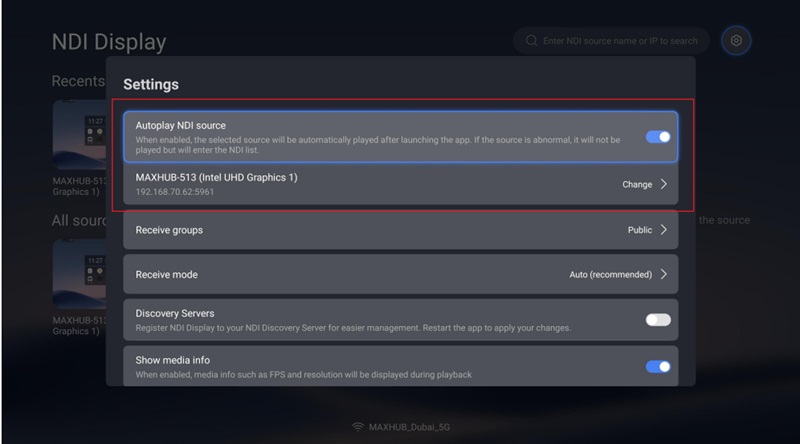Click the Wi-Fi status icon
Screen dimensions: 800x444
pyautogui.click(x=357, y=428)
